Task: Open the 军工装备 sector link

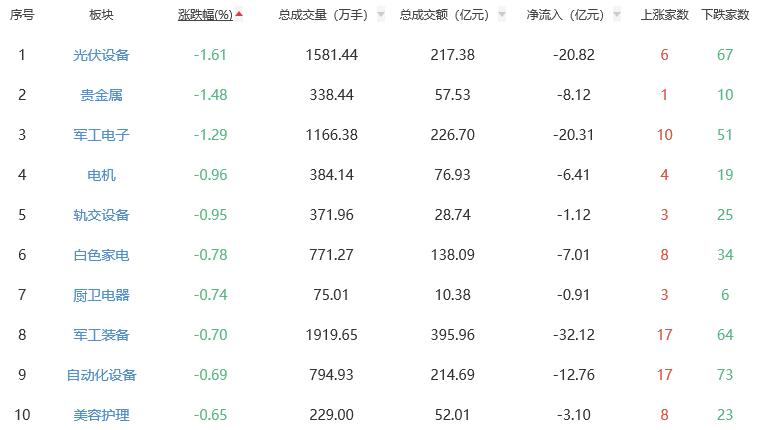Action: 101,335
